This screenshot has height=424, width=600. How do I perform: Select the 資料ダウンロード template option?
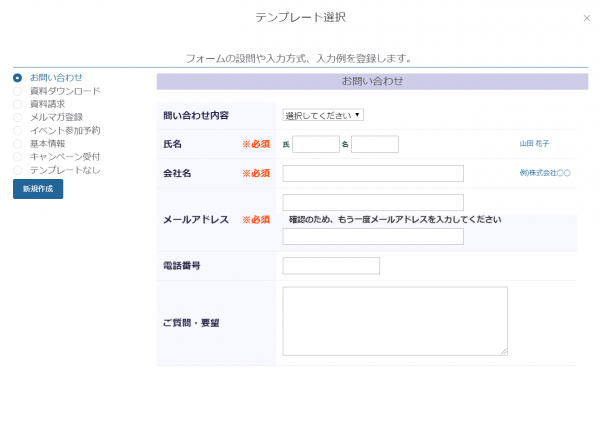pyautogui.click(x=17, y=91)
